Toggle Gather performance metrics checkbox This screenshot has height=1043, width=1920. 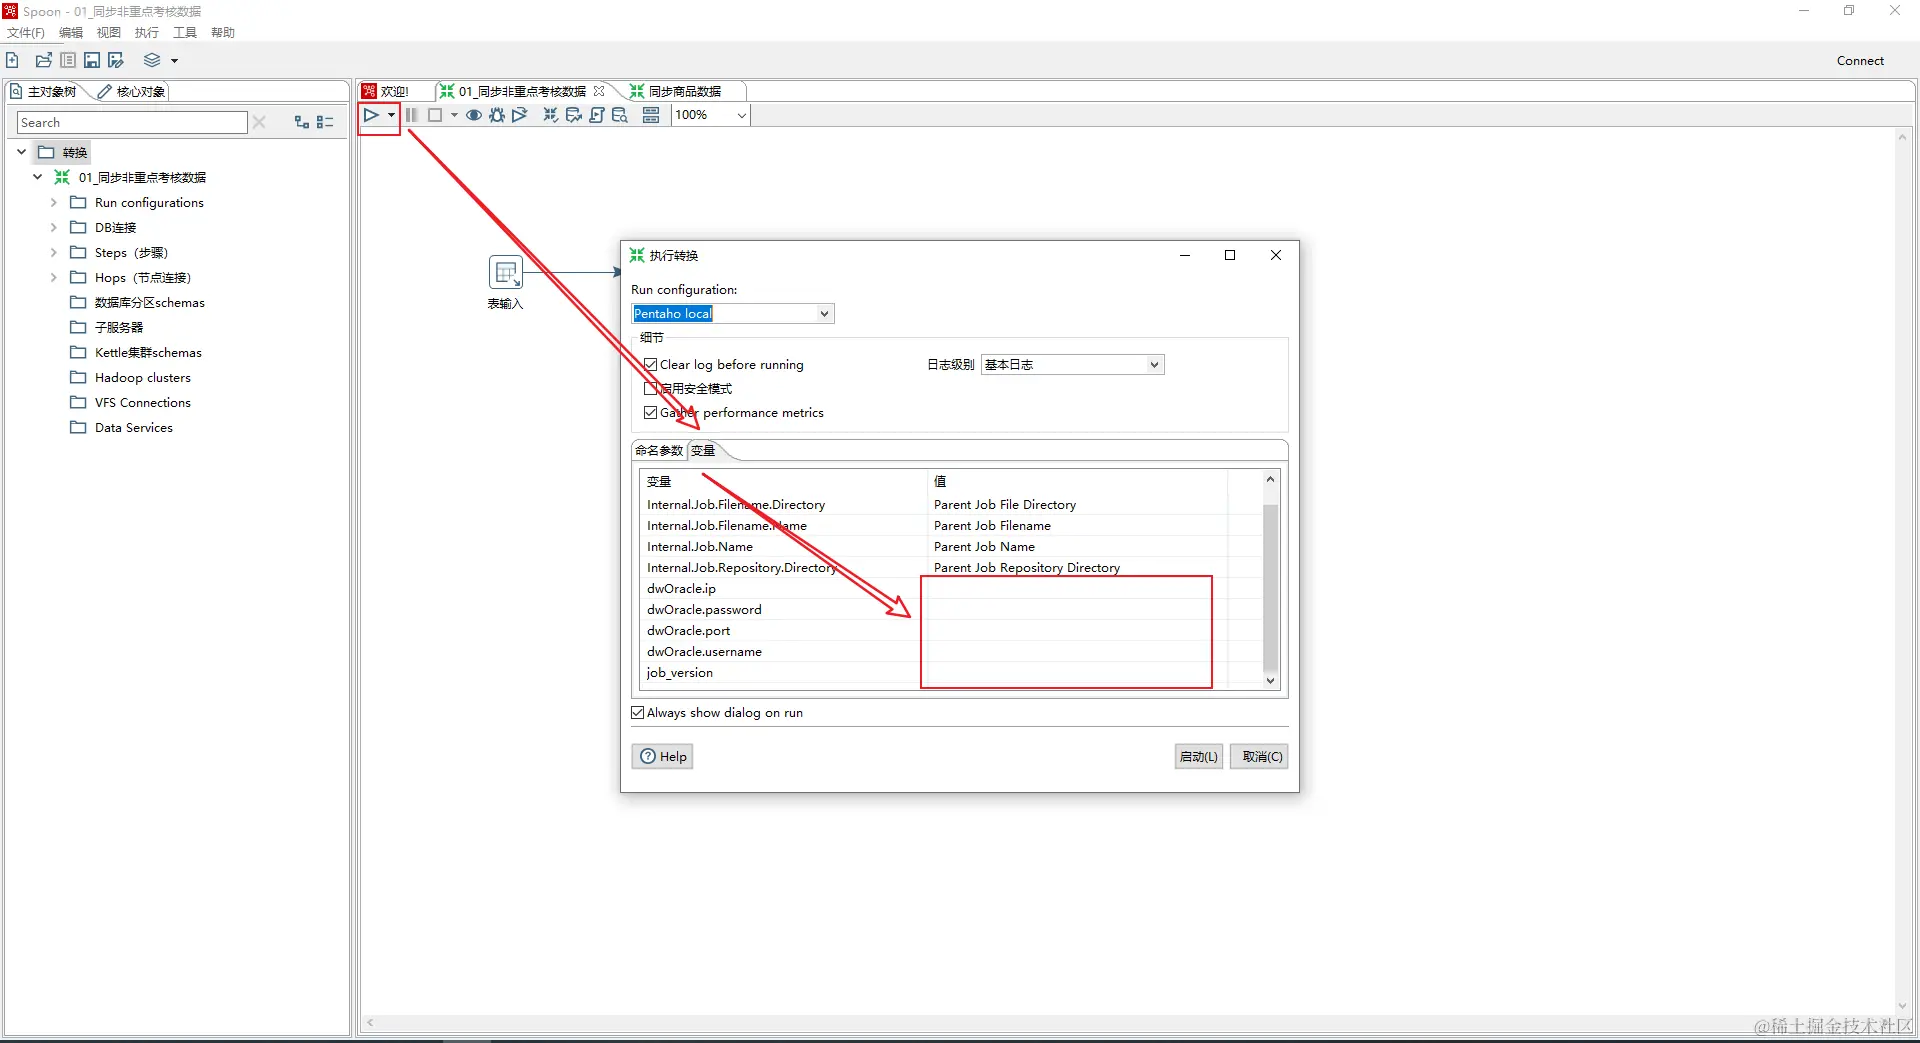[x=651, y=412]
